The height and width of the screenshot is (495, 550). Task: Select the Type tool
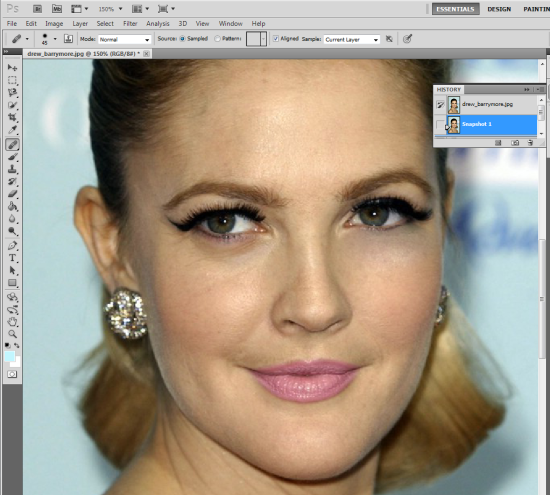point(12,258)
